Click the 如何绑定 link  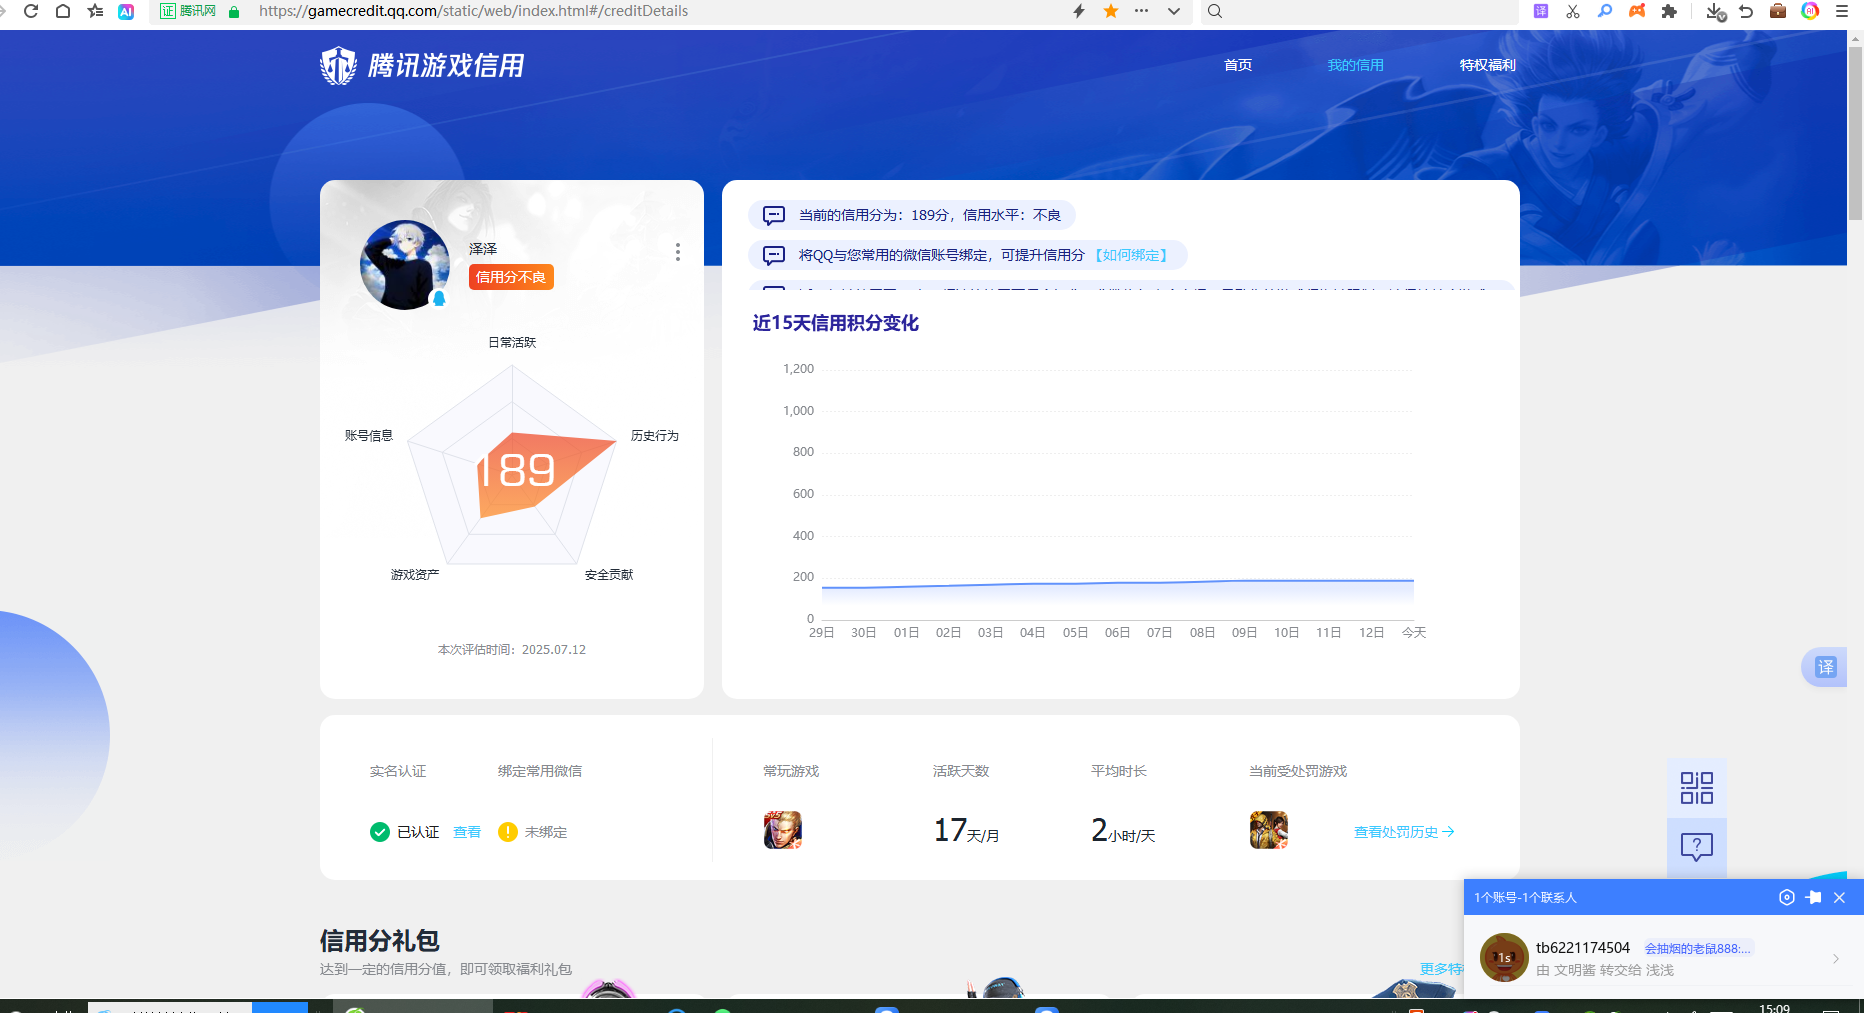pyautogui.click(x=1131, y=255)
